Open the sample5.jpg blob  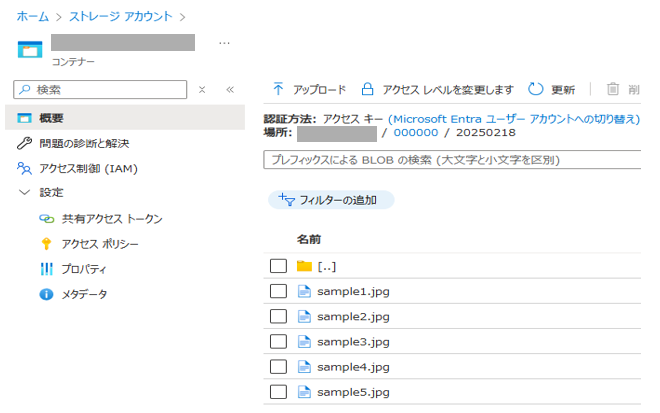[353, 392]
